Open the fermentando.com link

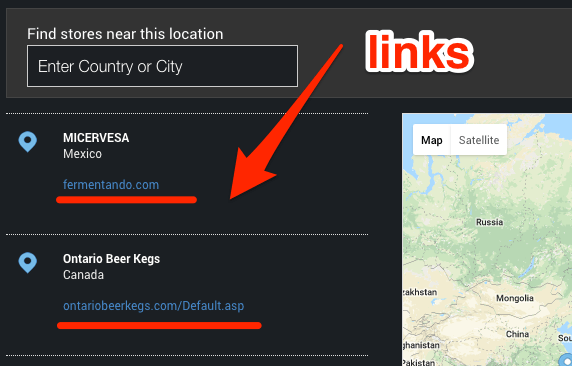(111, 185)
